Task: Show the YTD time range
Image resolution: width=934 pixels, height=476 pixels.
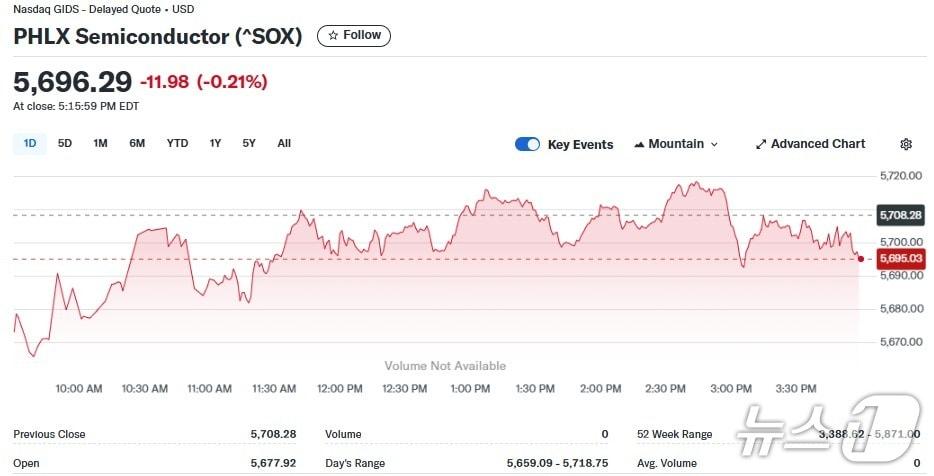Action: tap(177, 143)
